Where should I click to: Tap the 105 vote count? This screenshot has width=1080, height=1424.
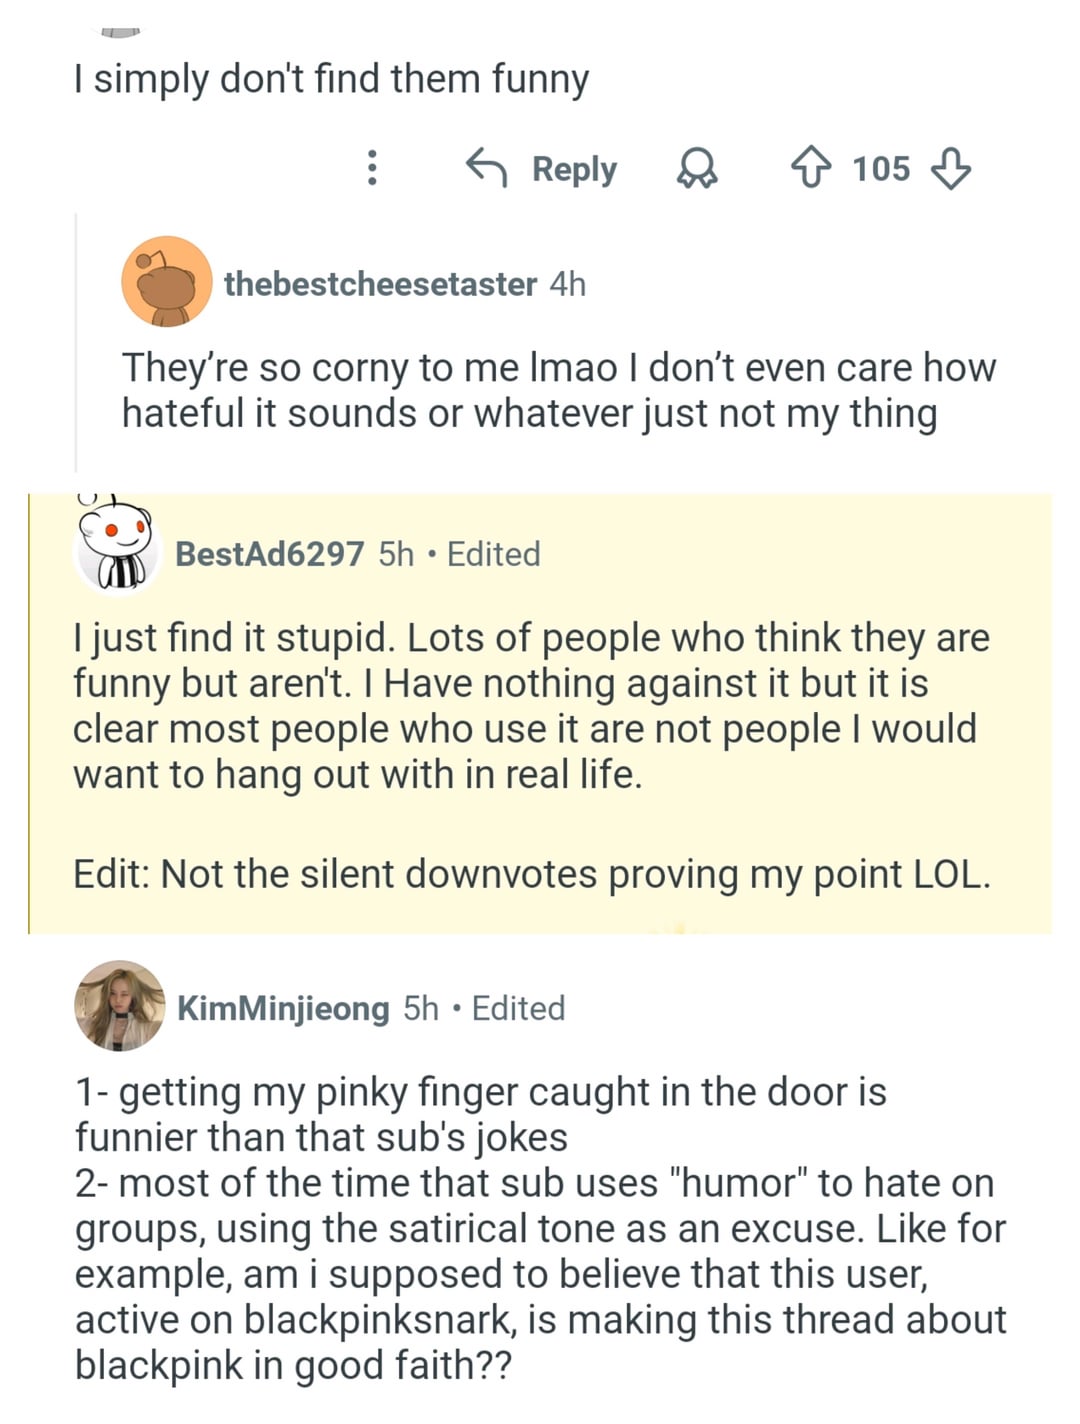point(881,168)
